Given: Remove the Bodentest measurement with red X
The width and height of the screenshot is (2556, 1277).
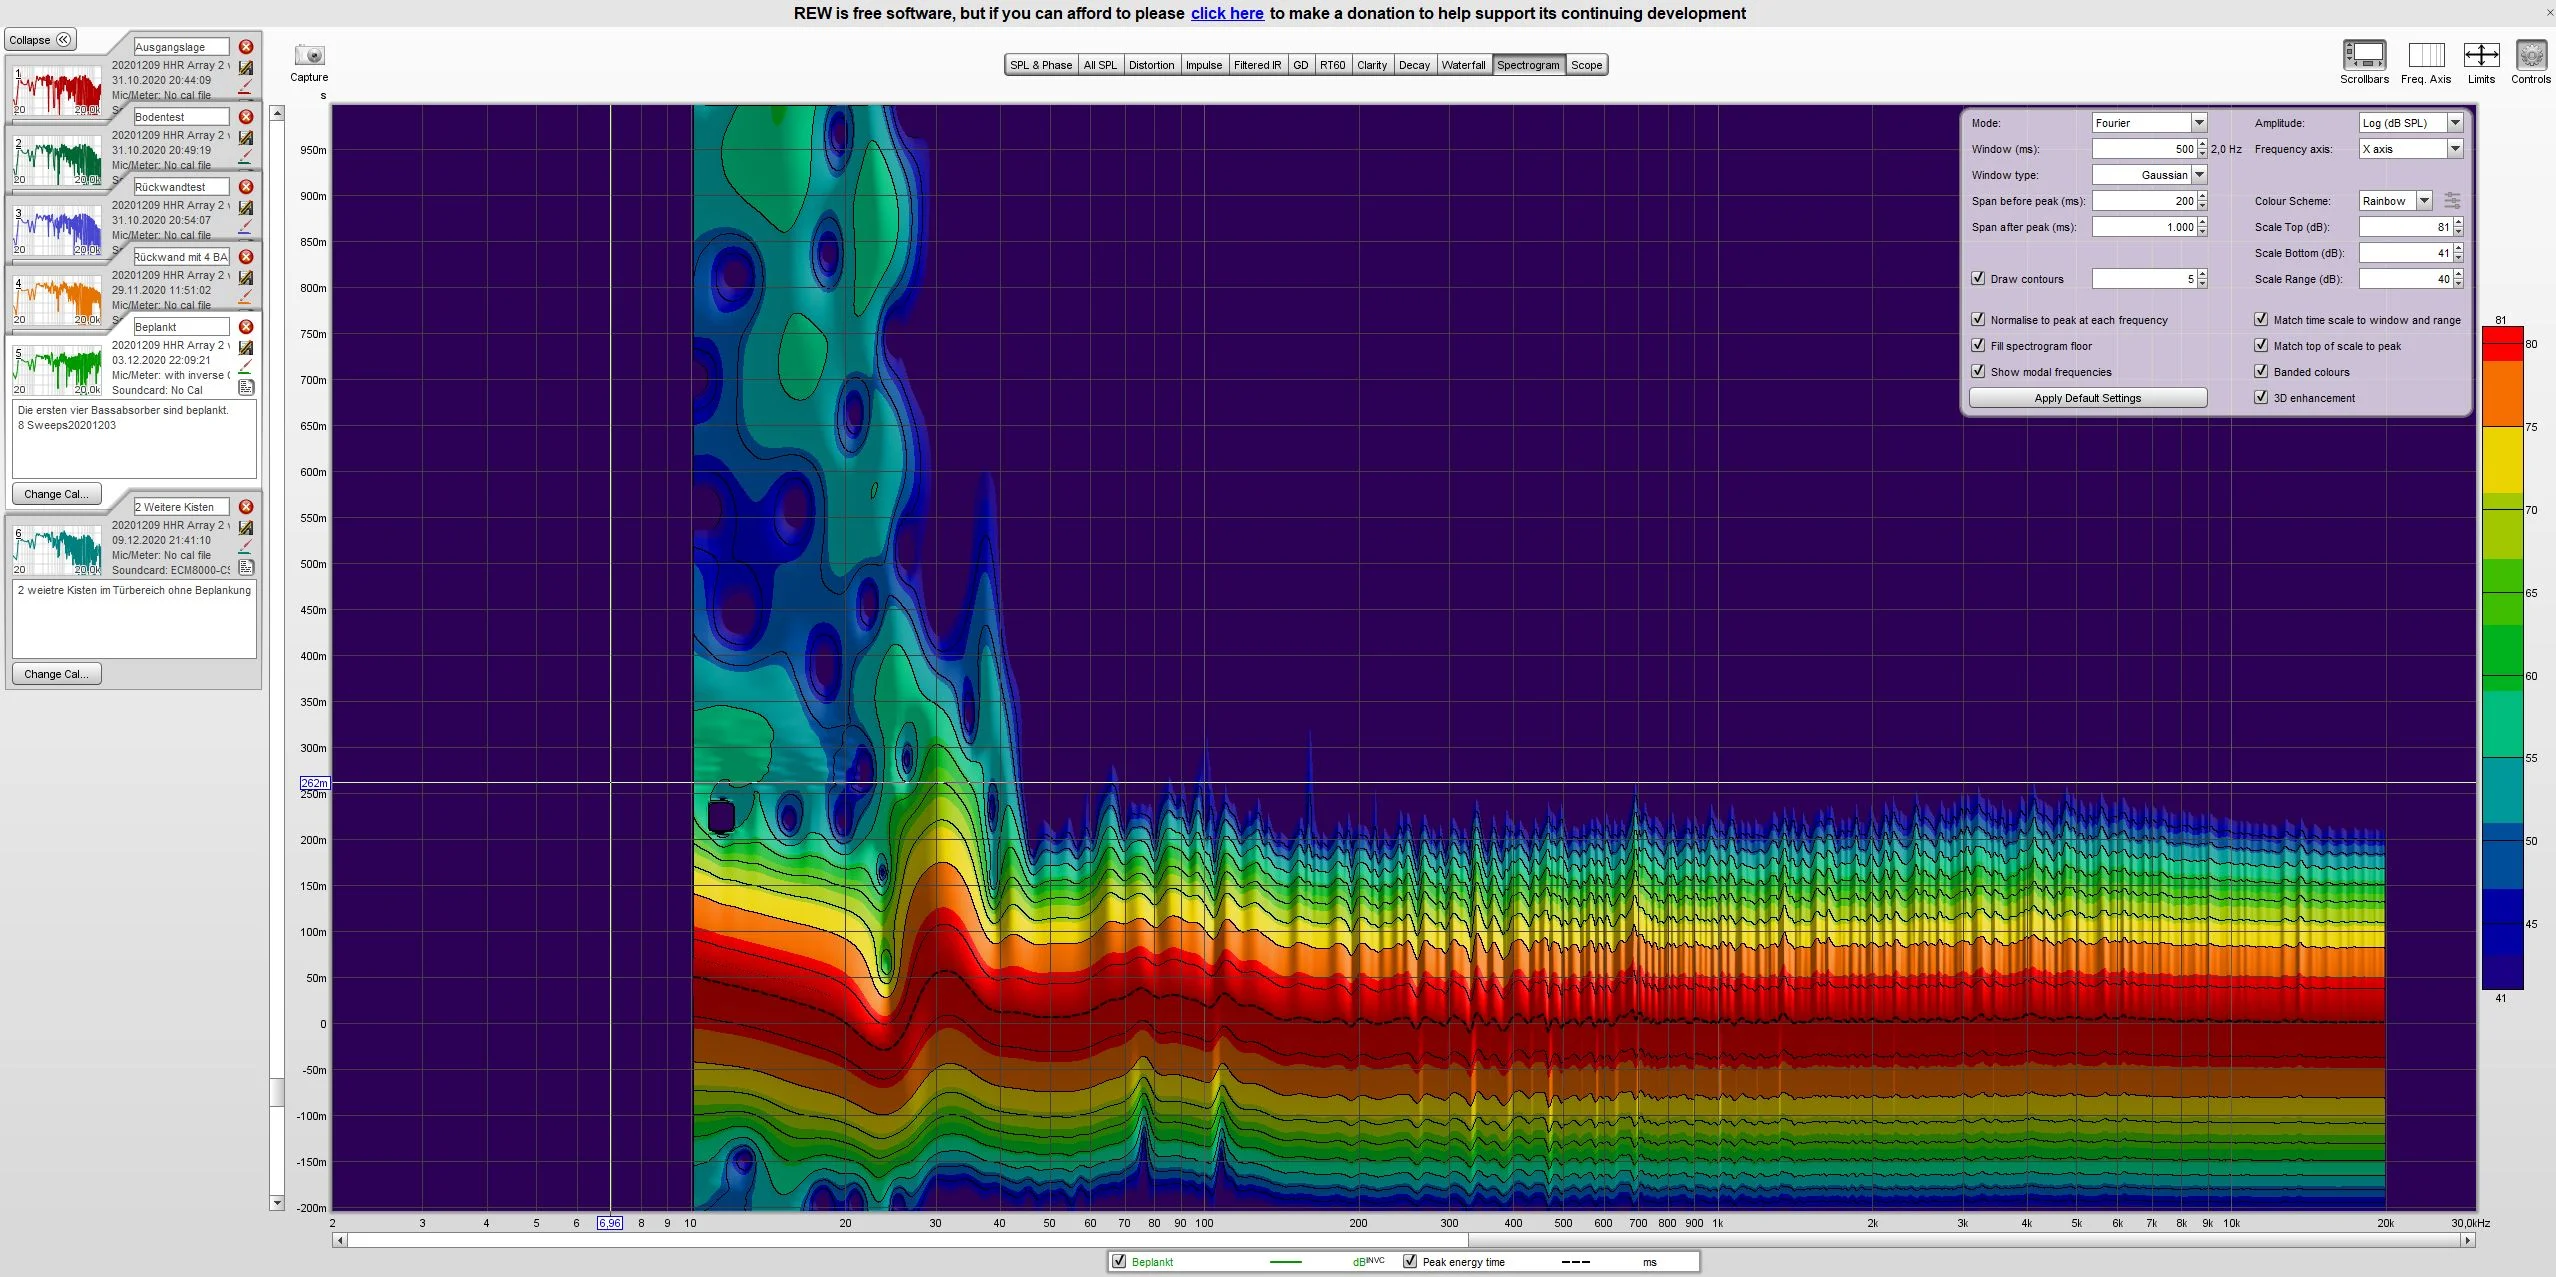Looking at the screenshot, I should (246, 117).
